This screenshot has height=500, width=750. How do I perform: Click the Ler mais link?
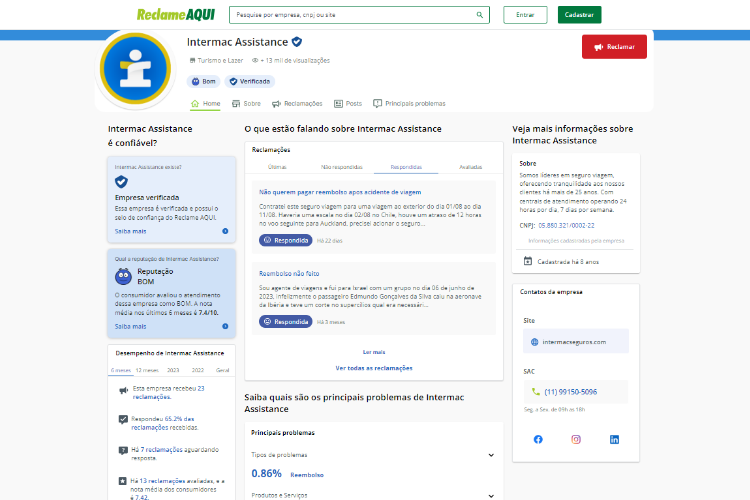coord(374,352)
